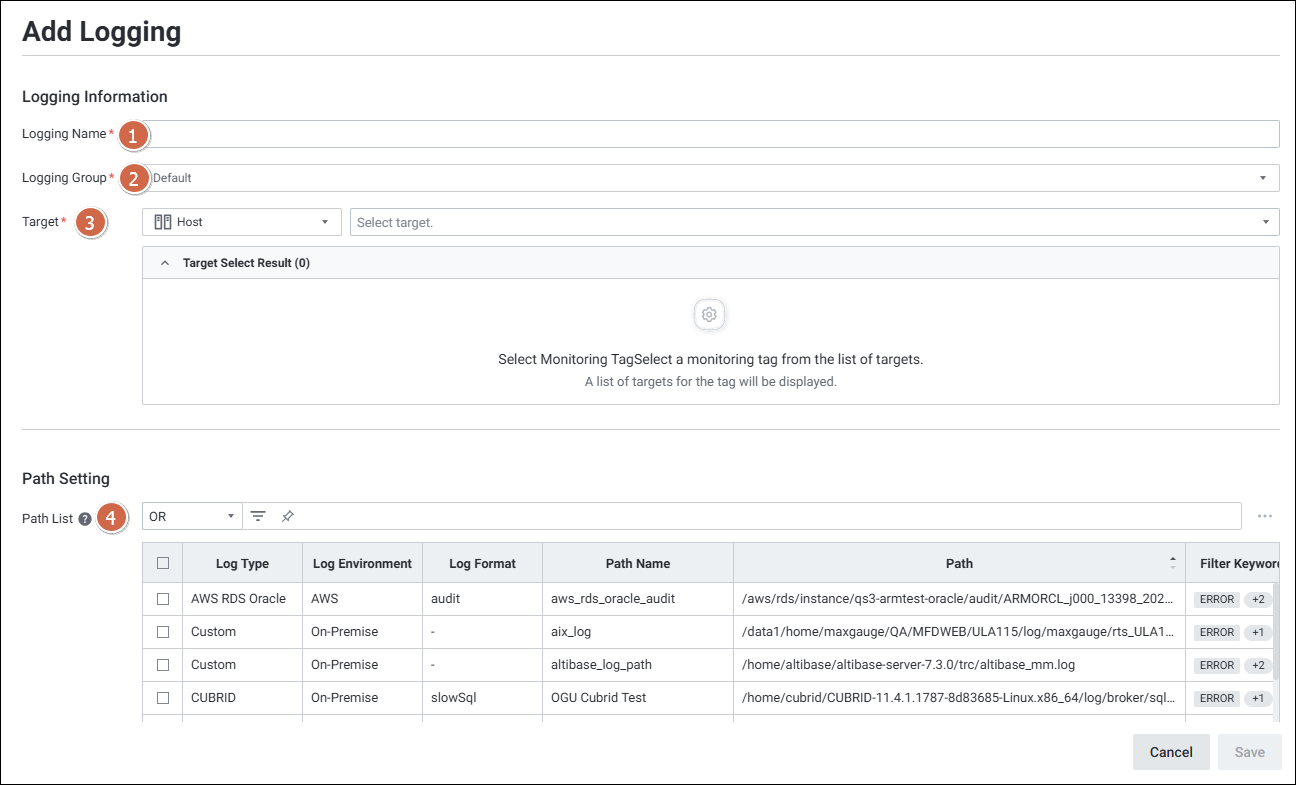Screen dimensions: 1296x785
Task: Click the Path column sort arrows
Action: coord(1173,563)
